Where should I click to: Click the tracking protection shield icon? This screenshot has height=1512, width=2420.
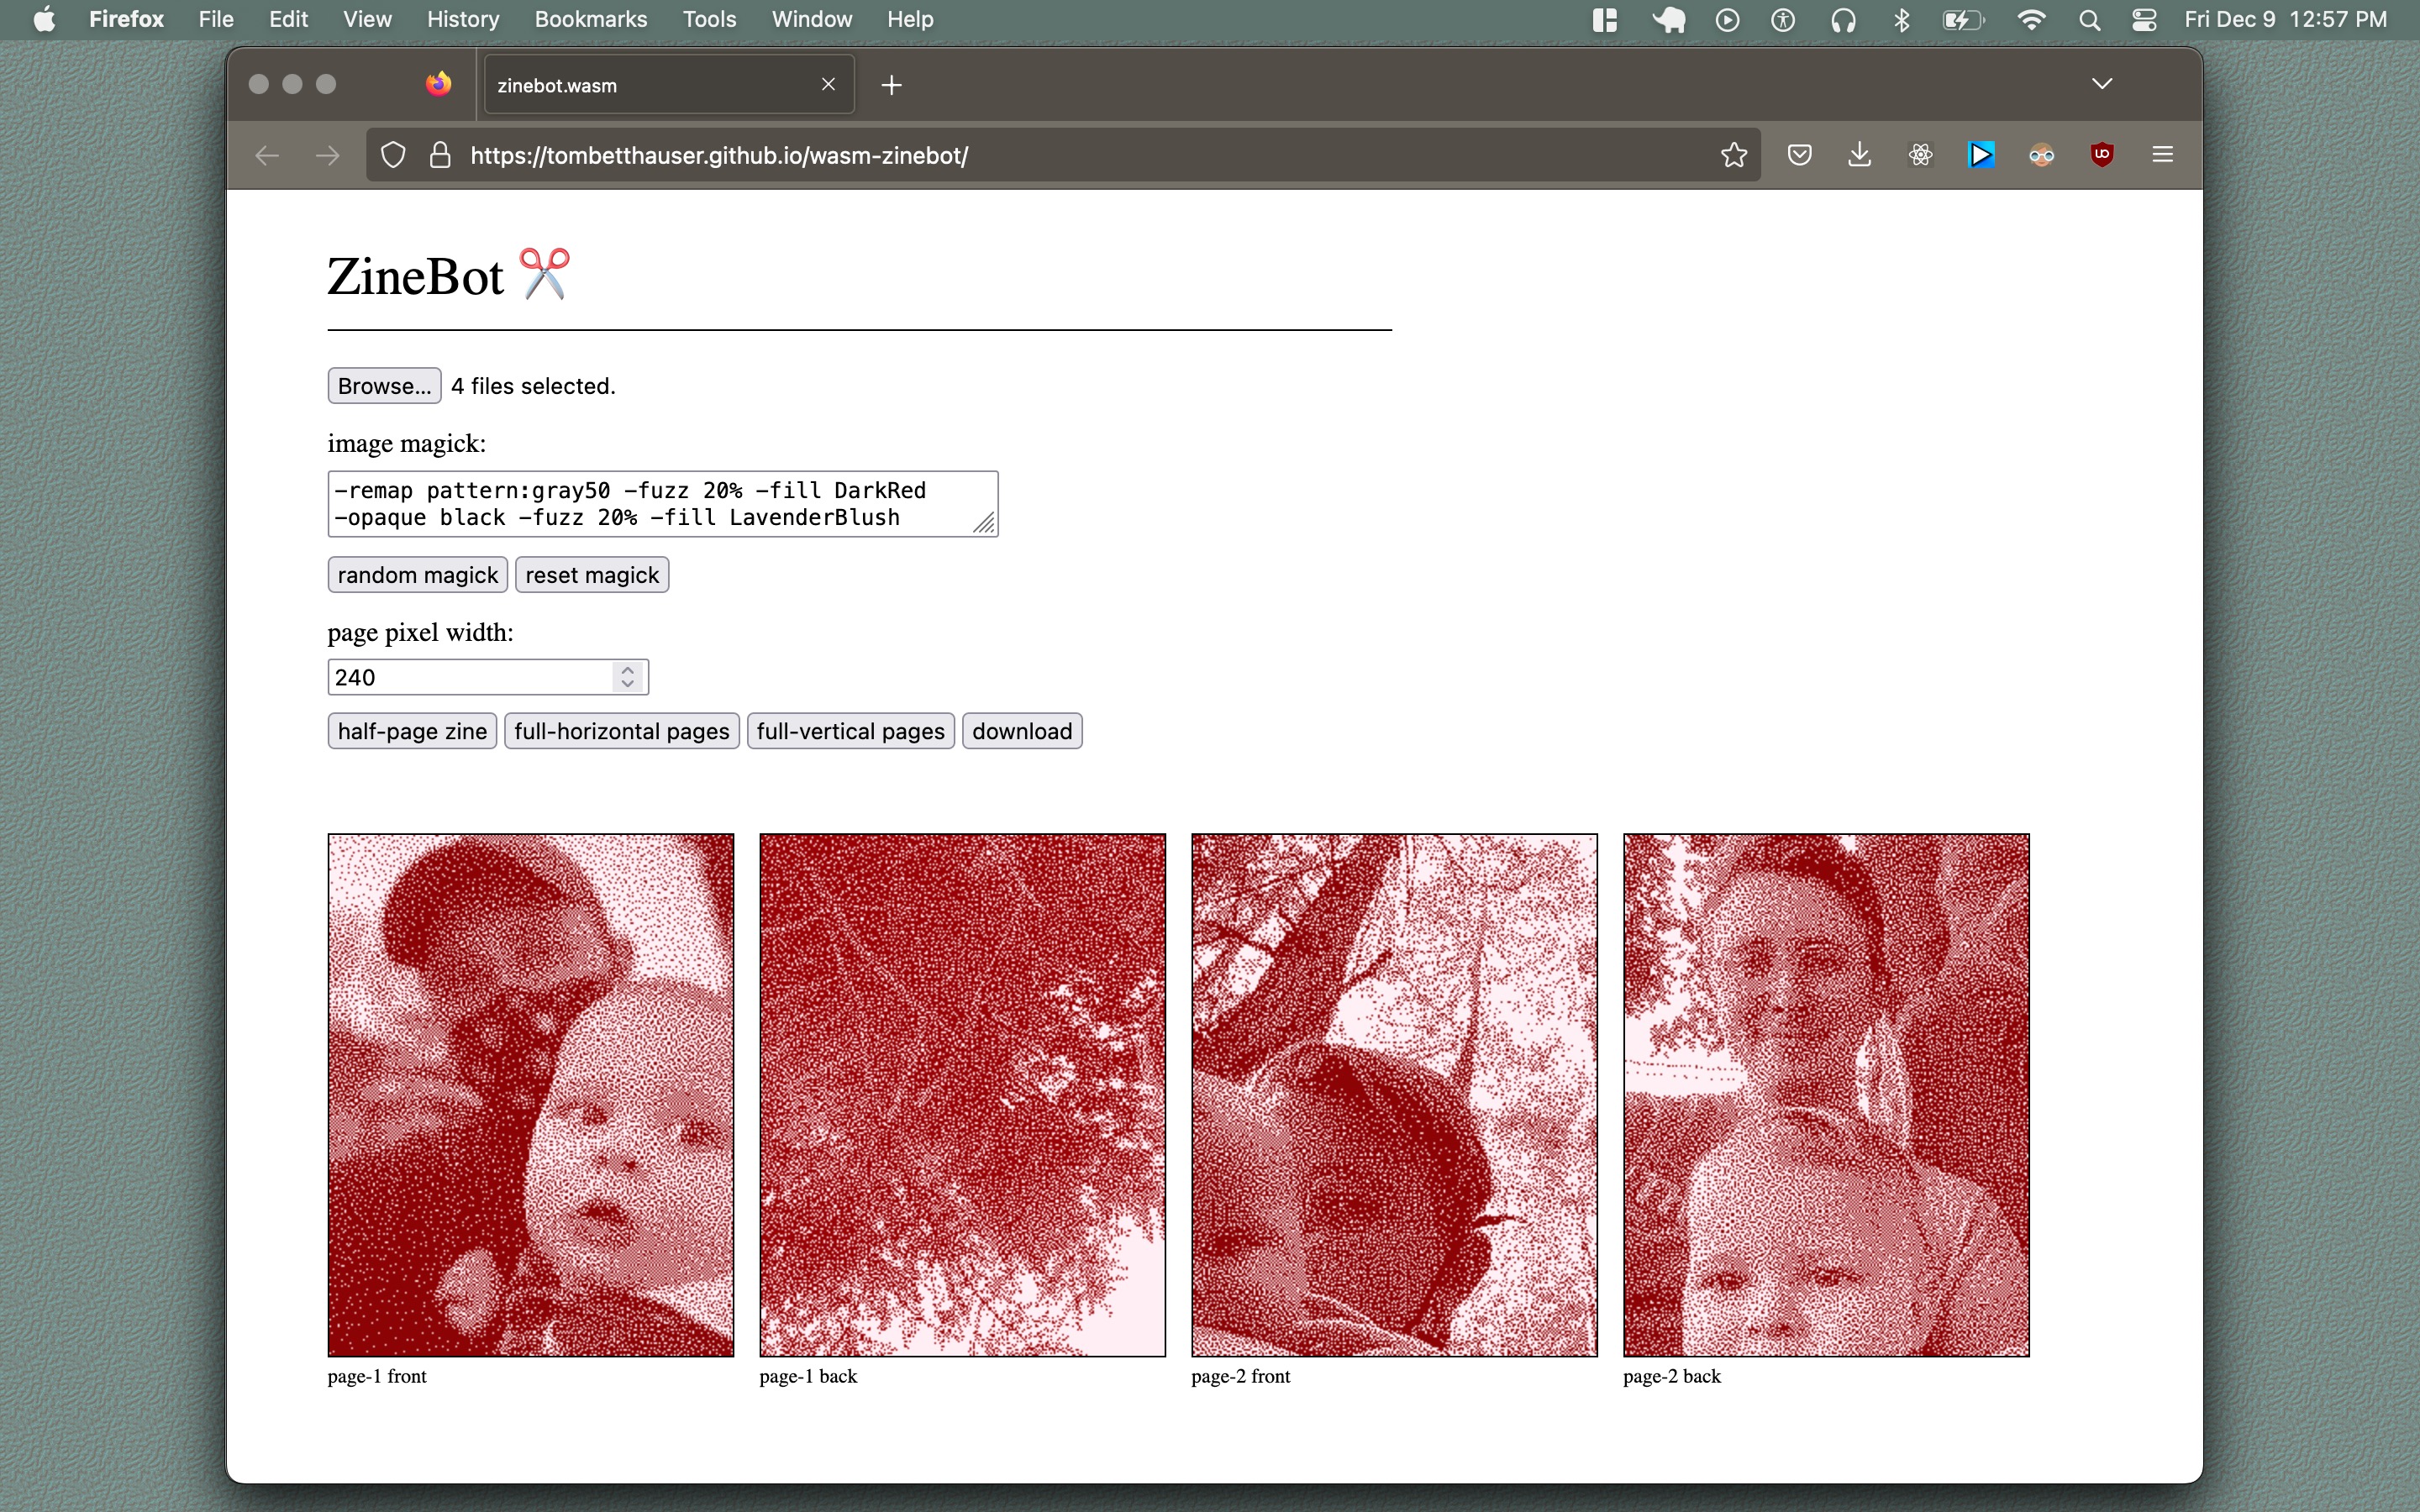pos(393,155)
